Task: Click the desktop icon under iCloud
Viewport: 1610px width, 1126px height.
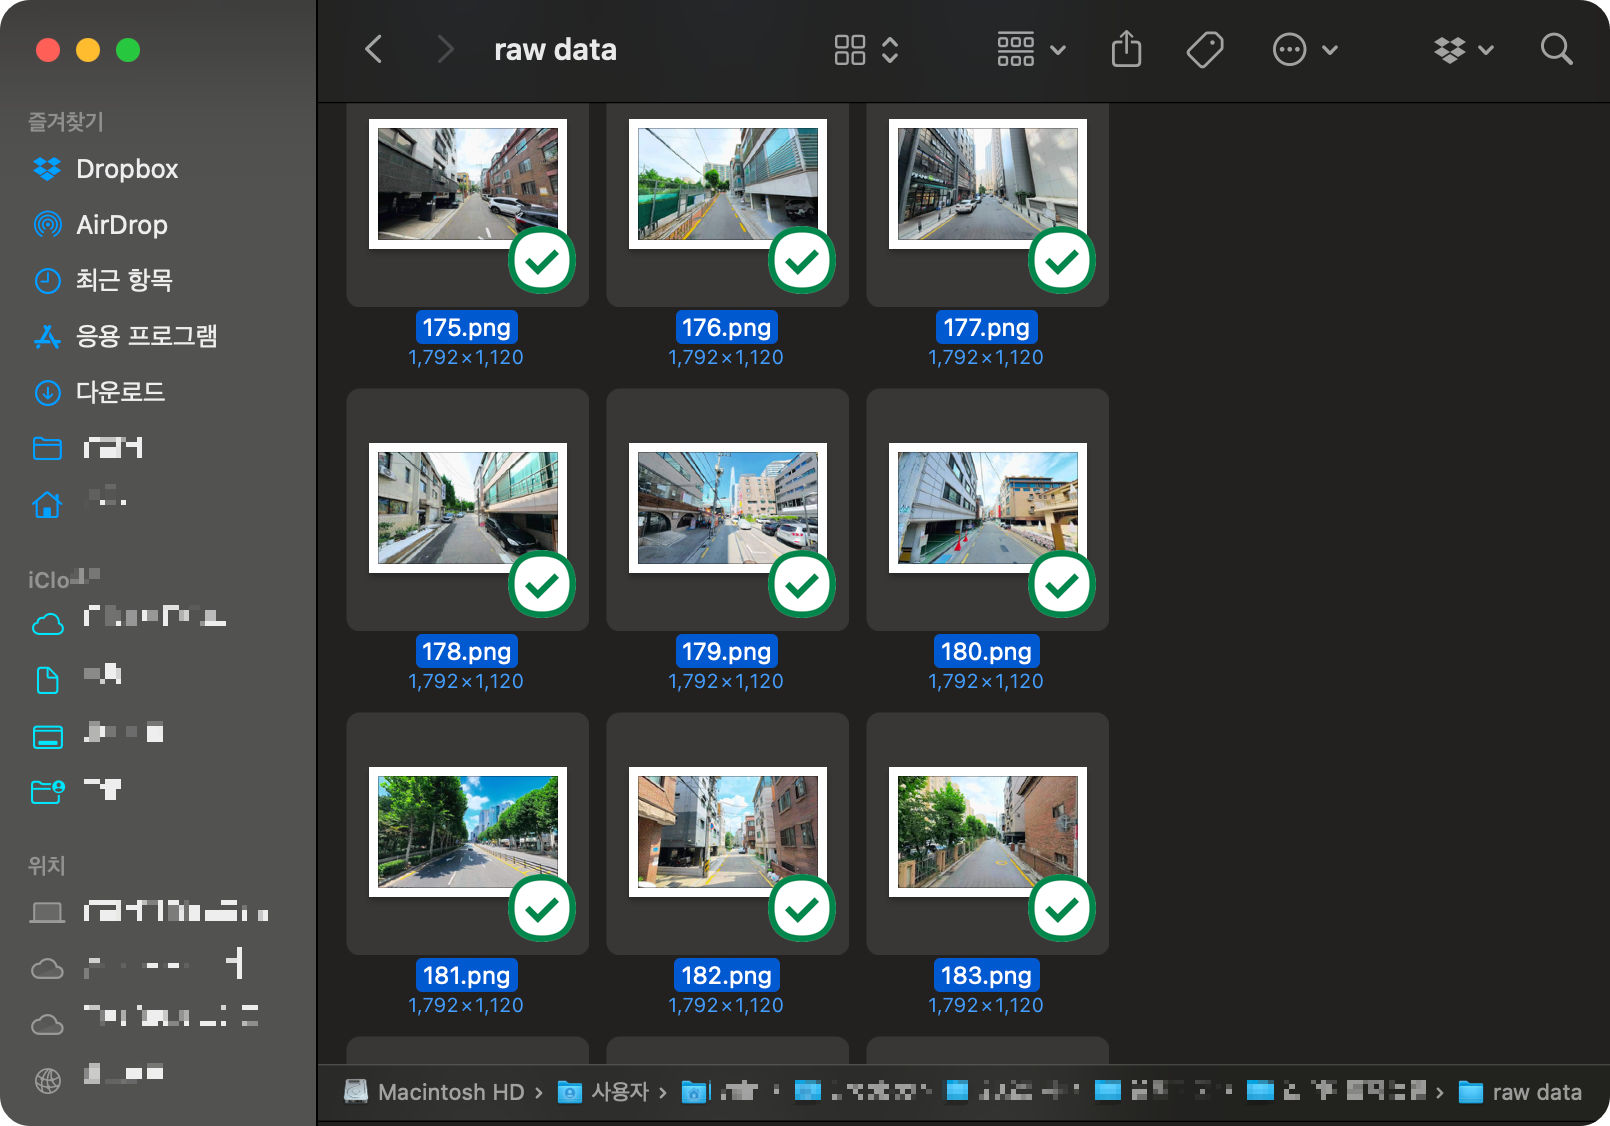Action: pos(47,737)
